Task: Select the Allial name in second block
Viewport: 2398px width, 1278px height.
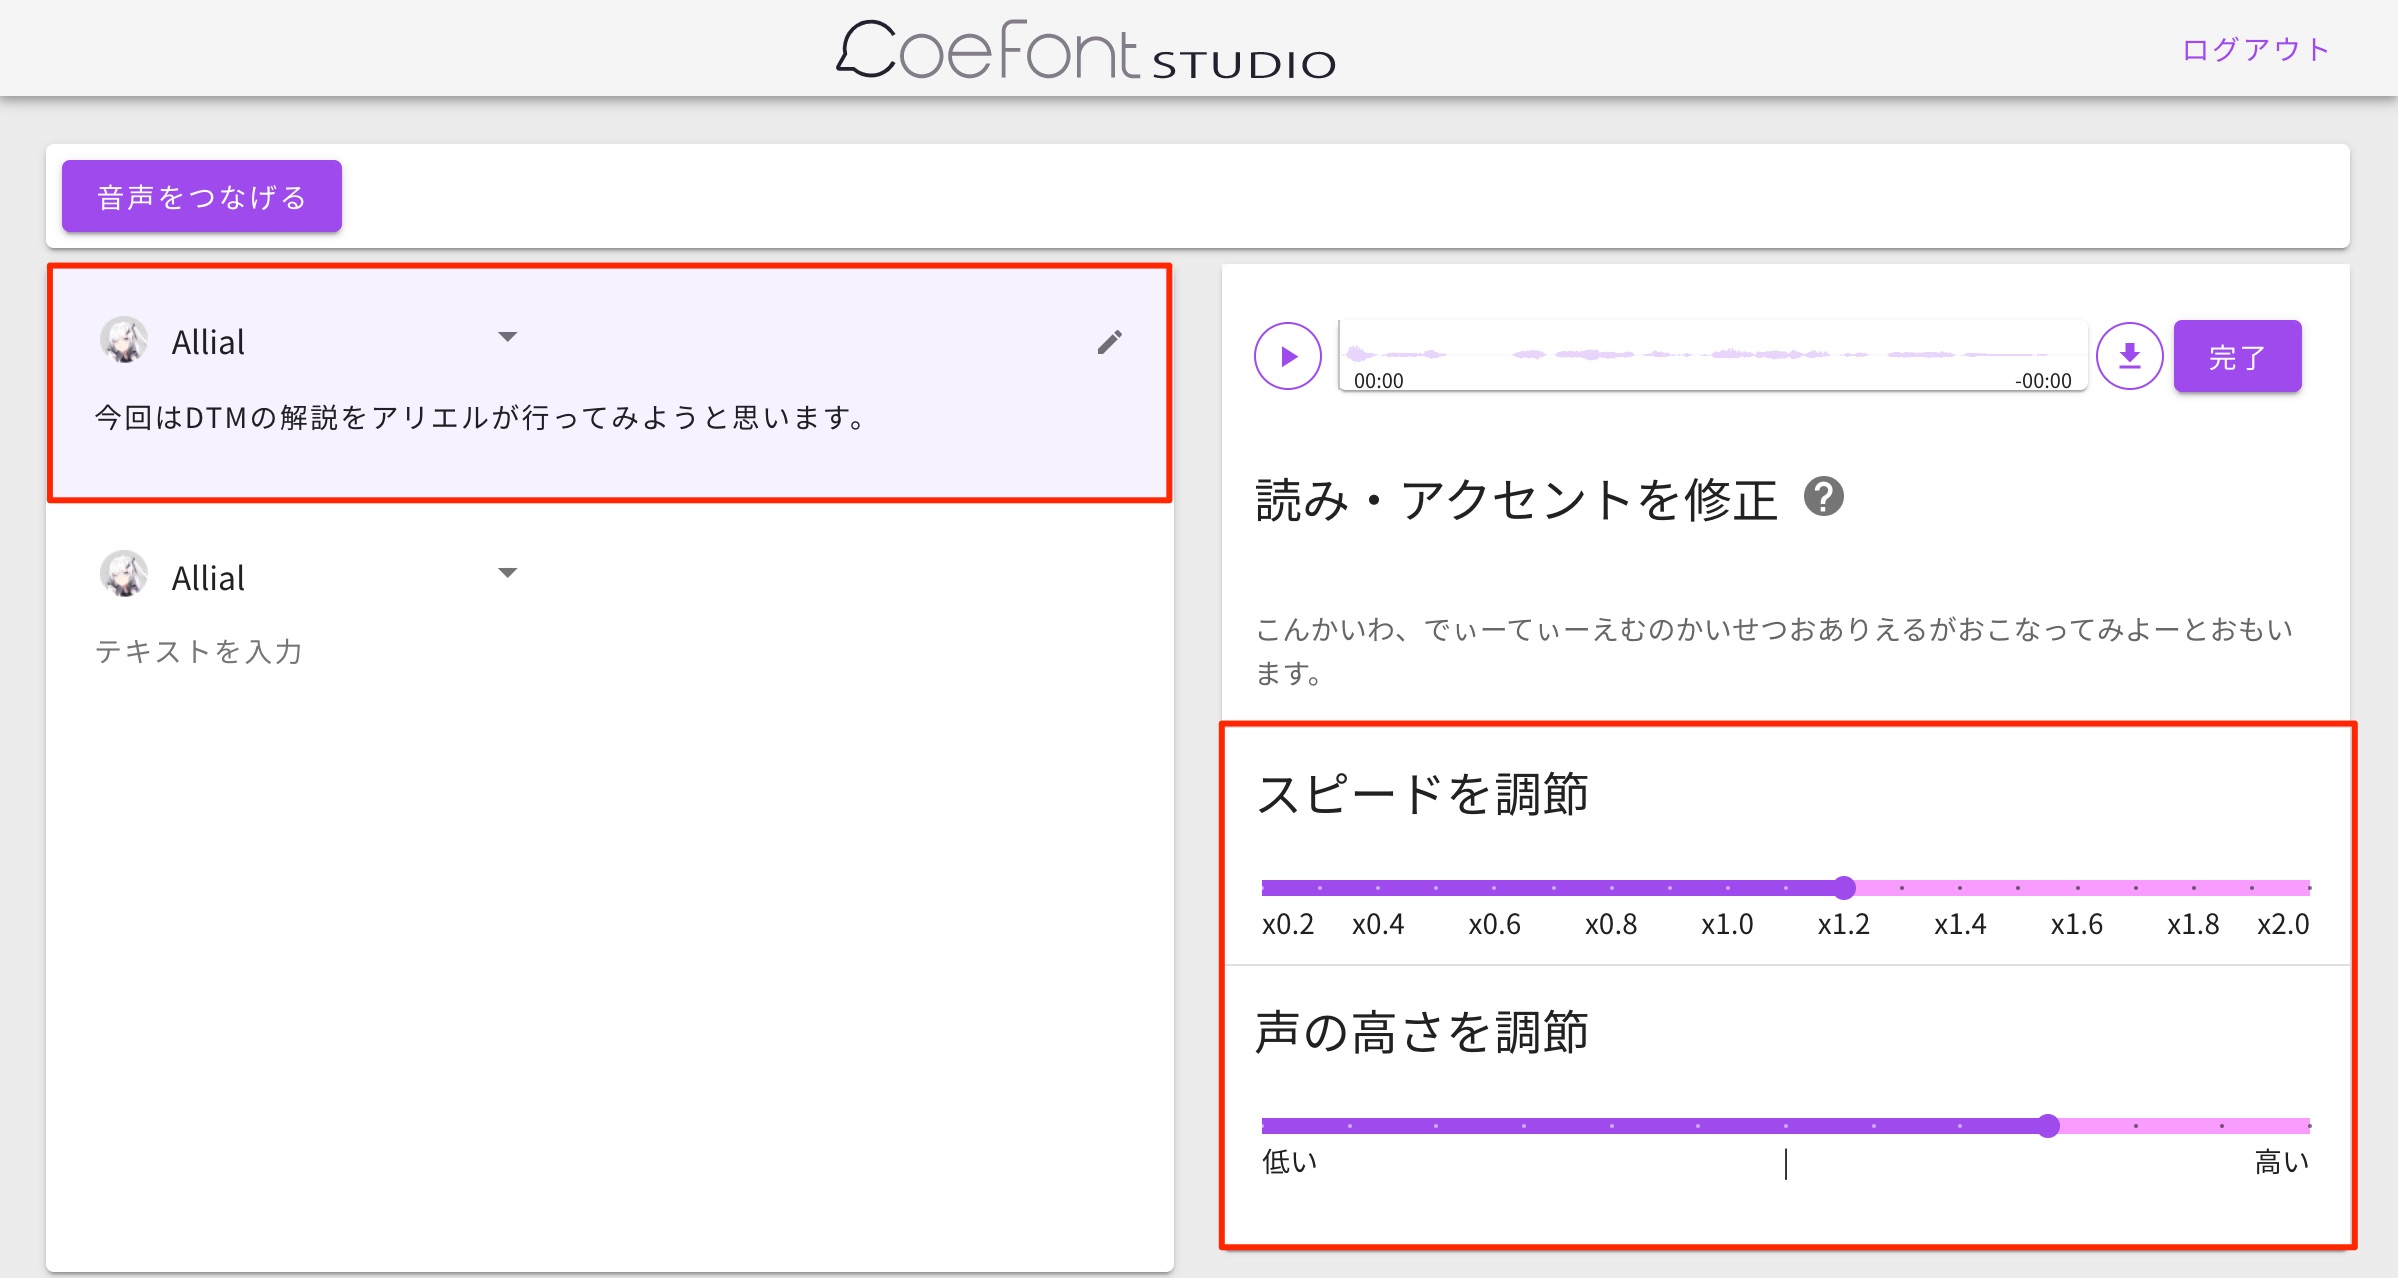Action: [208, 578]
